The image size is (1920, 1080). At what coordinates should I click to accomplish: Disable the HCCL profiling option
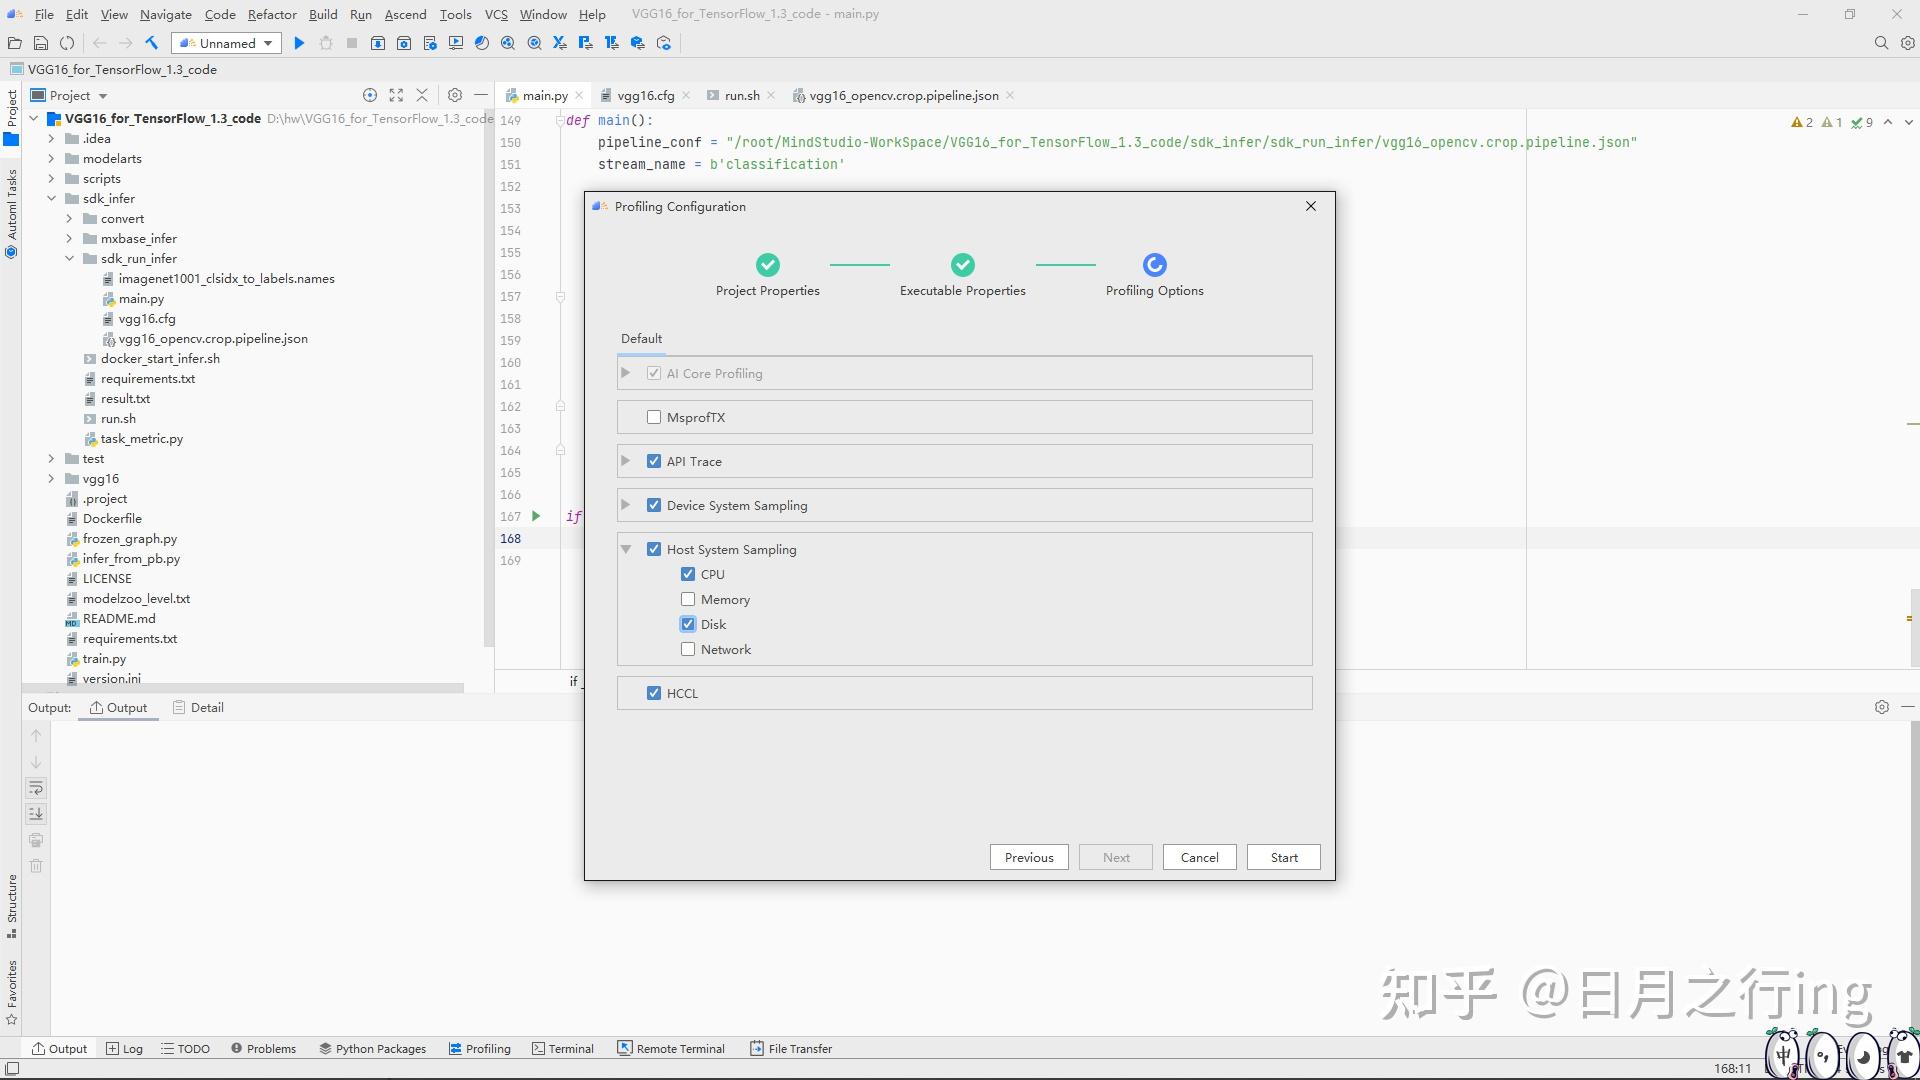[655, 692]
